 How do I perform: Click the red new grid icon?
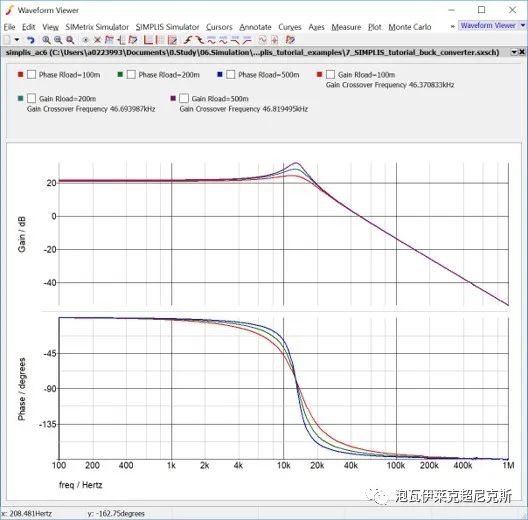click(x=109, y=40)
